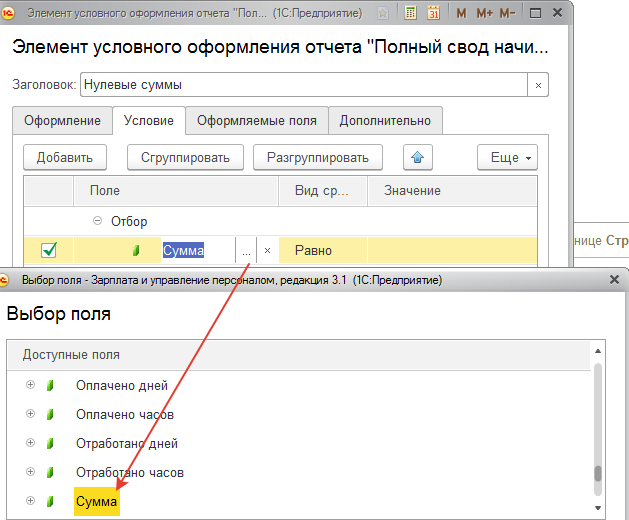This screenshot has height=520, width=629.
Task: Expand the Отработано дней field
Action: tap(30, 443)
